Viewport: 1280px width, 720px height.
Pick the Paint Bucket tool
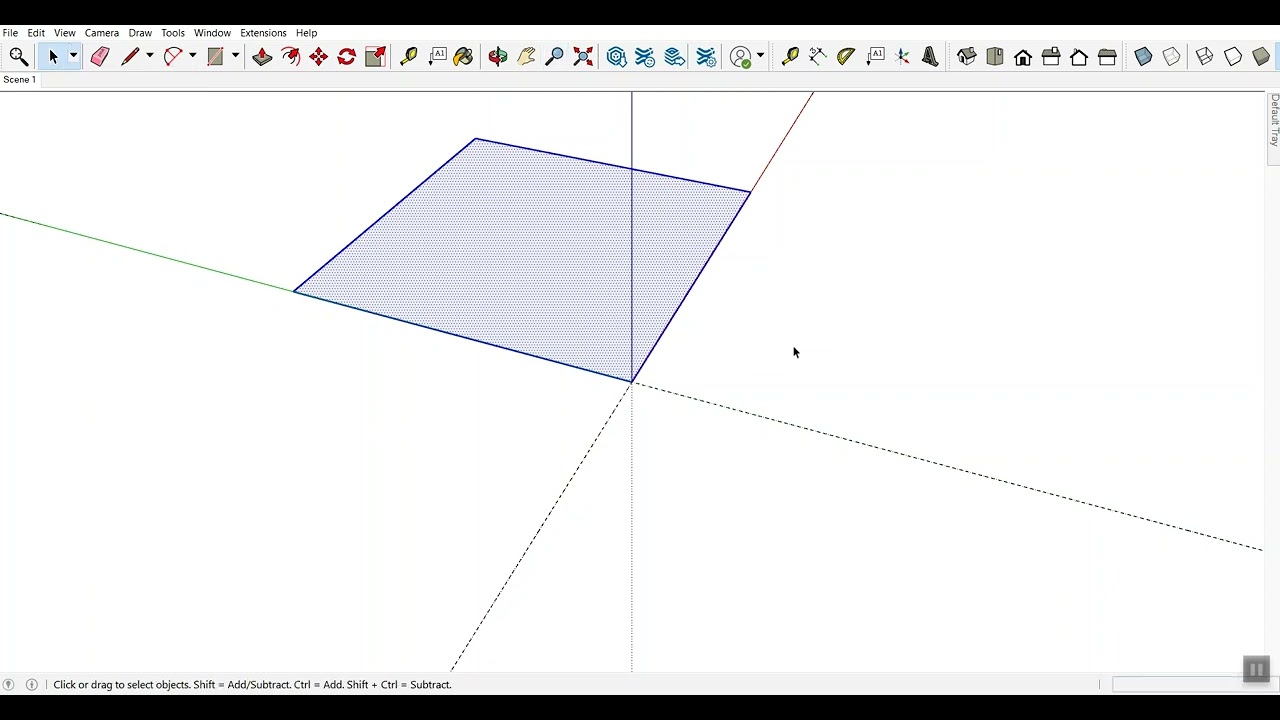tap(463, 57)
